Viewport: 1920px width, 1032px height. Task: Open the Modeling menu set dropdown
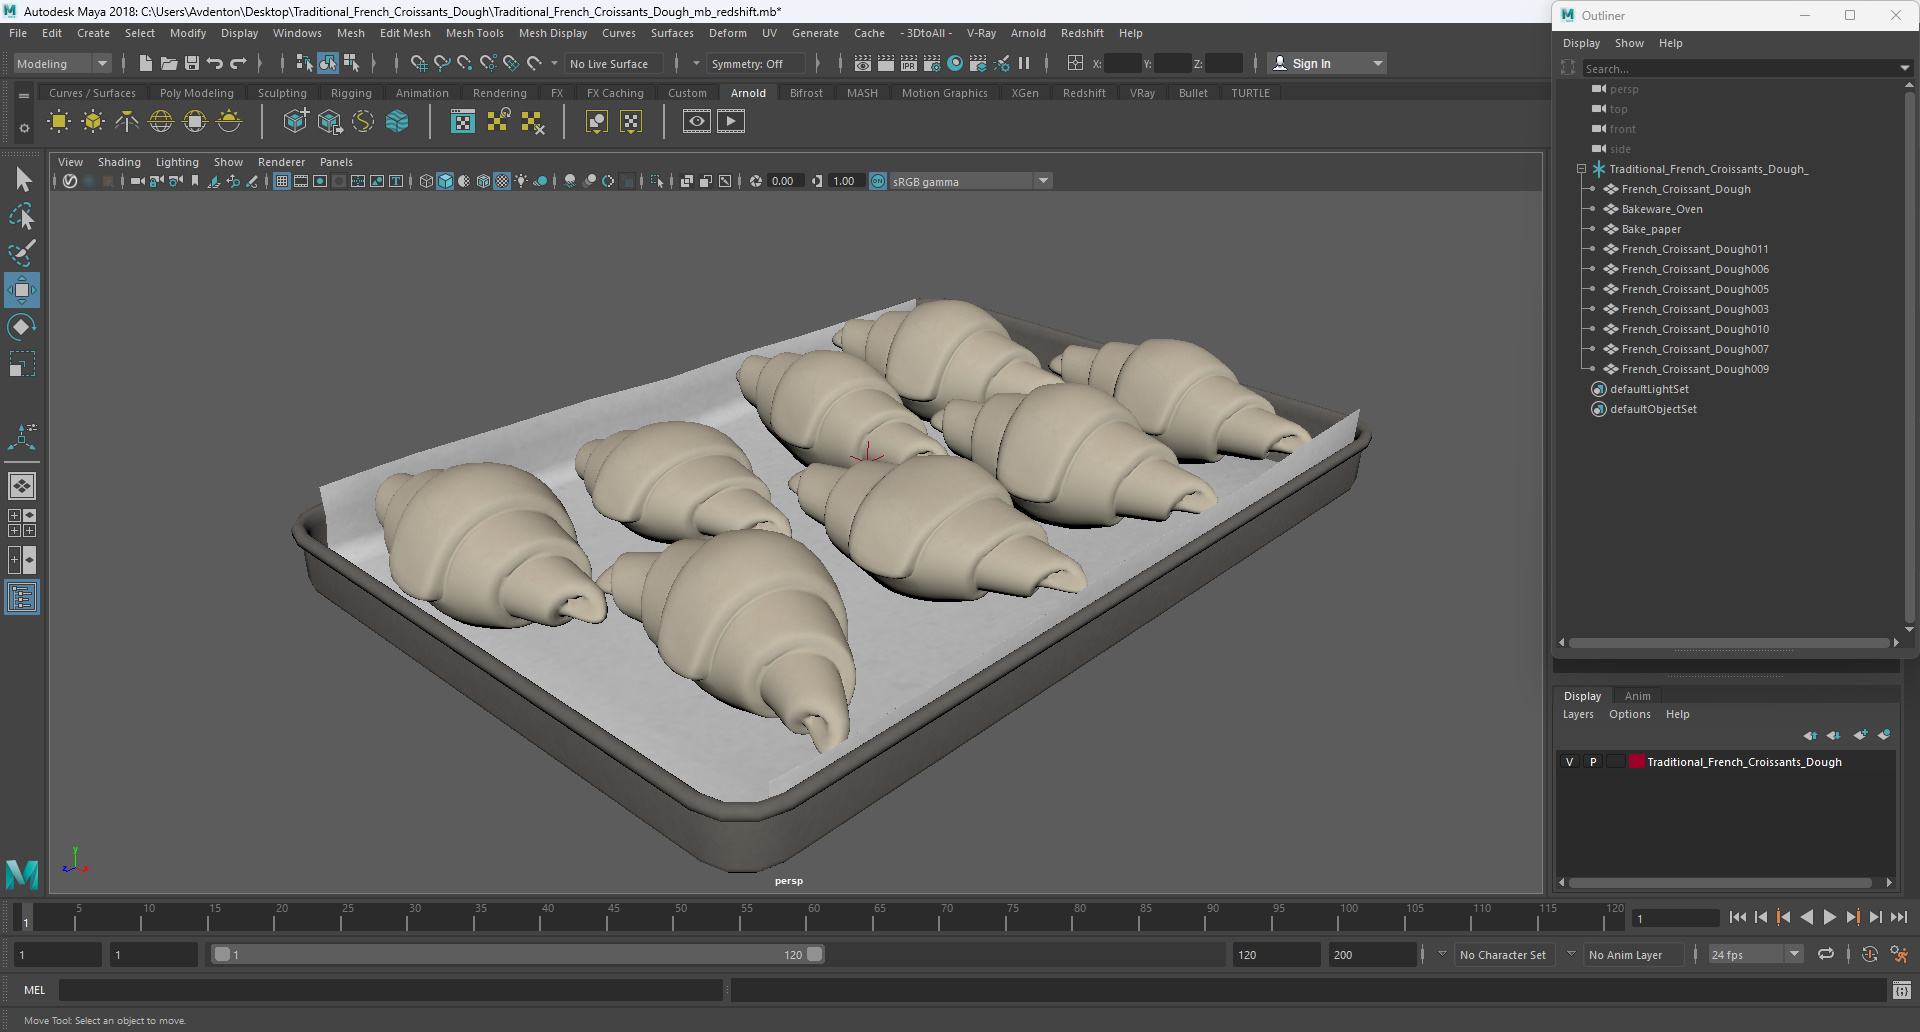62,63
